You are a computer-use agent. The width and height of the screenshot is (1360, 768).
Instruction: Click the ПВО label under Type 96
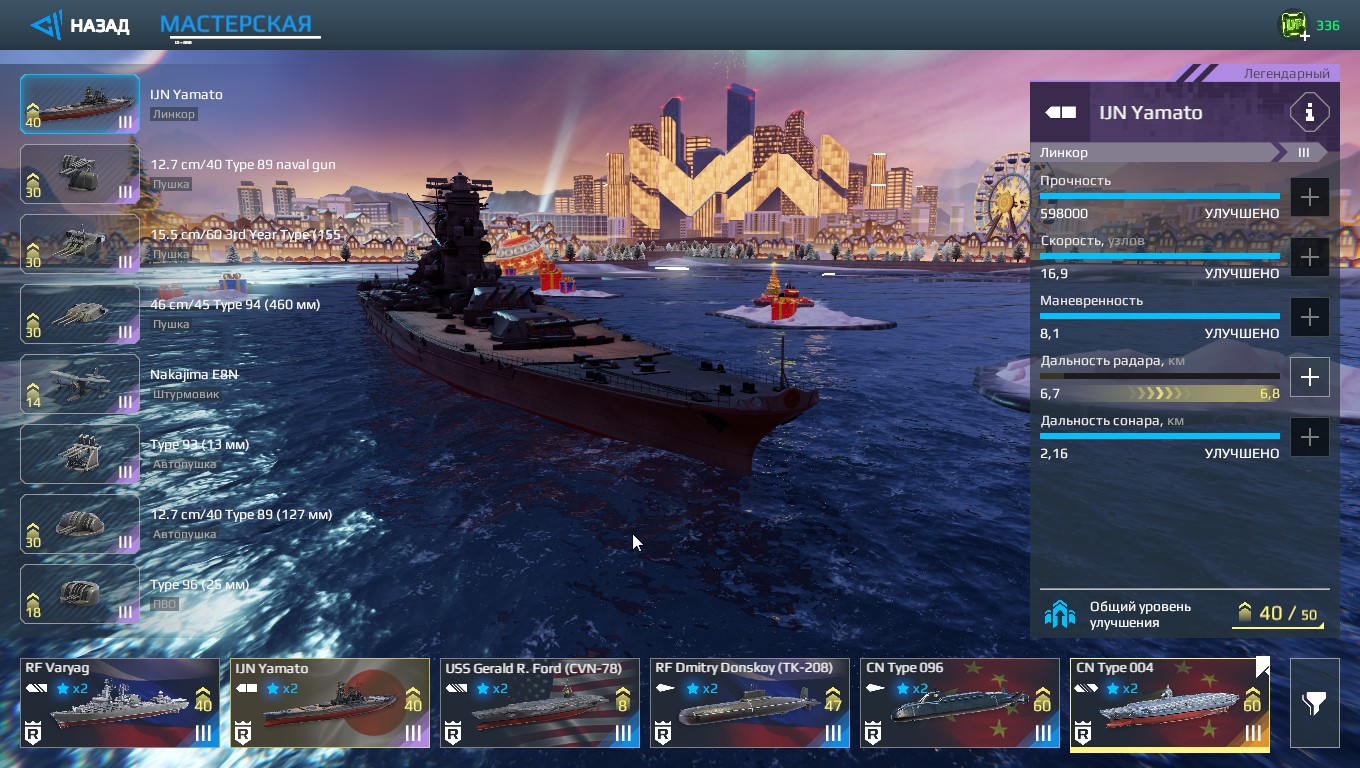[165, 604]
